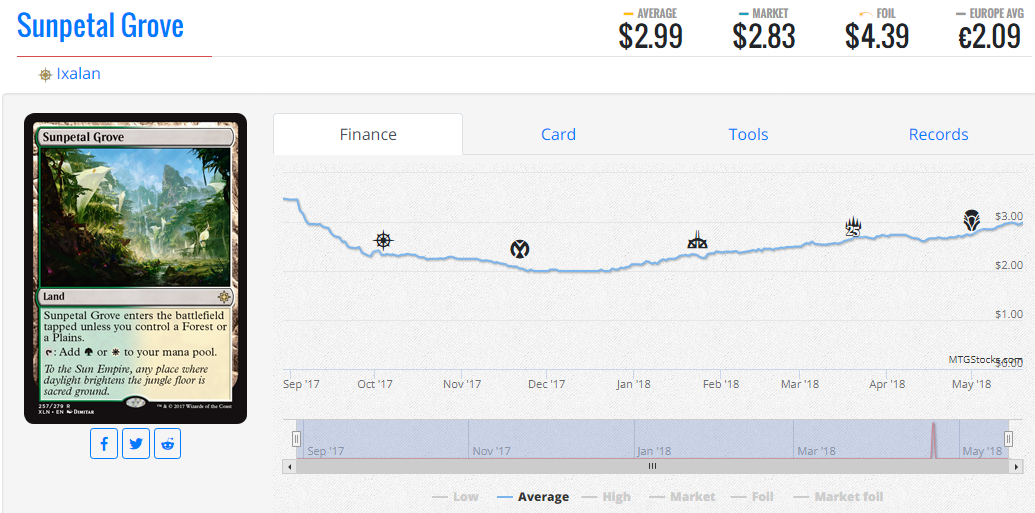Image resolution: width=1035 pixels, height=513 pixels.
Task: Click the navigator scrollbar thumb grip
Action: click(652, 466)
